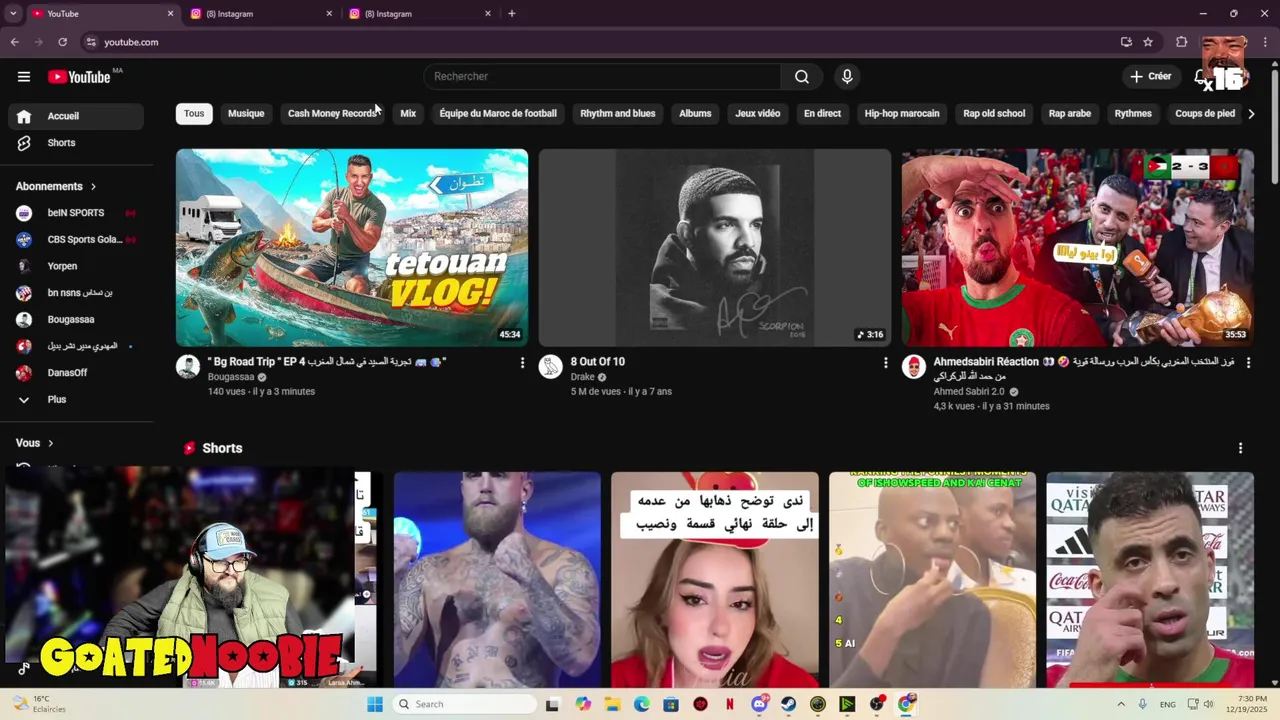The image size is (1280, 720).
Task: Select the En direct chip
Action: click(822, 113)
